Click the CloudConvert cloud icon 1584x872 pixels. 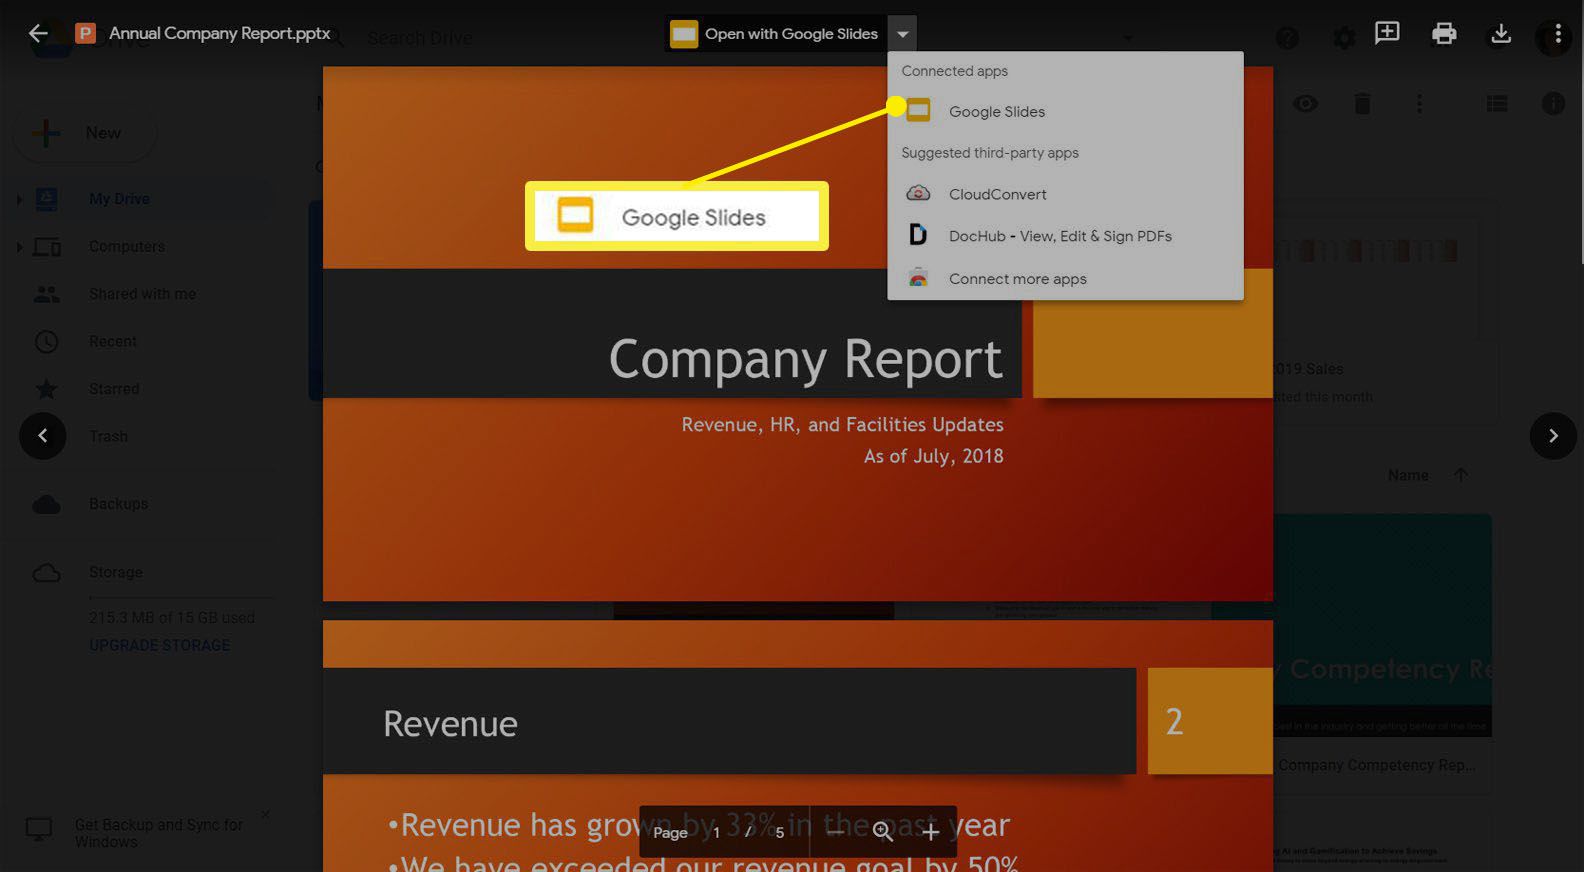point(918,193)
